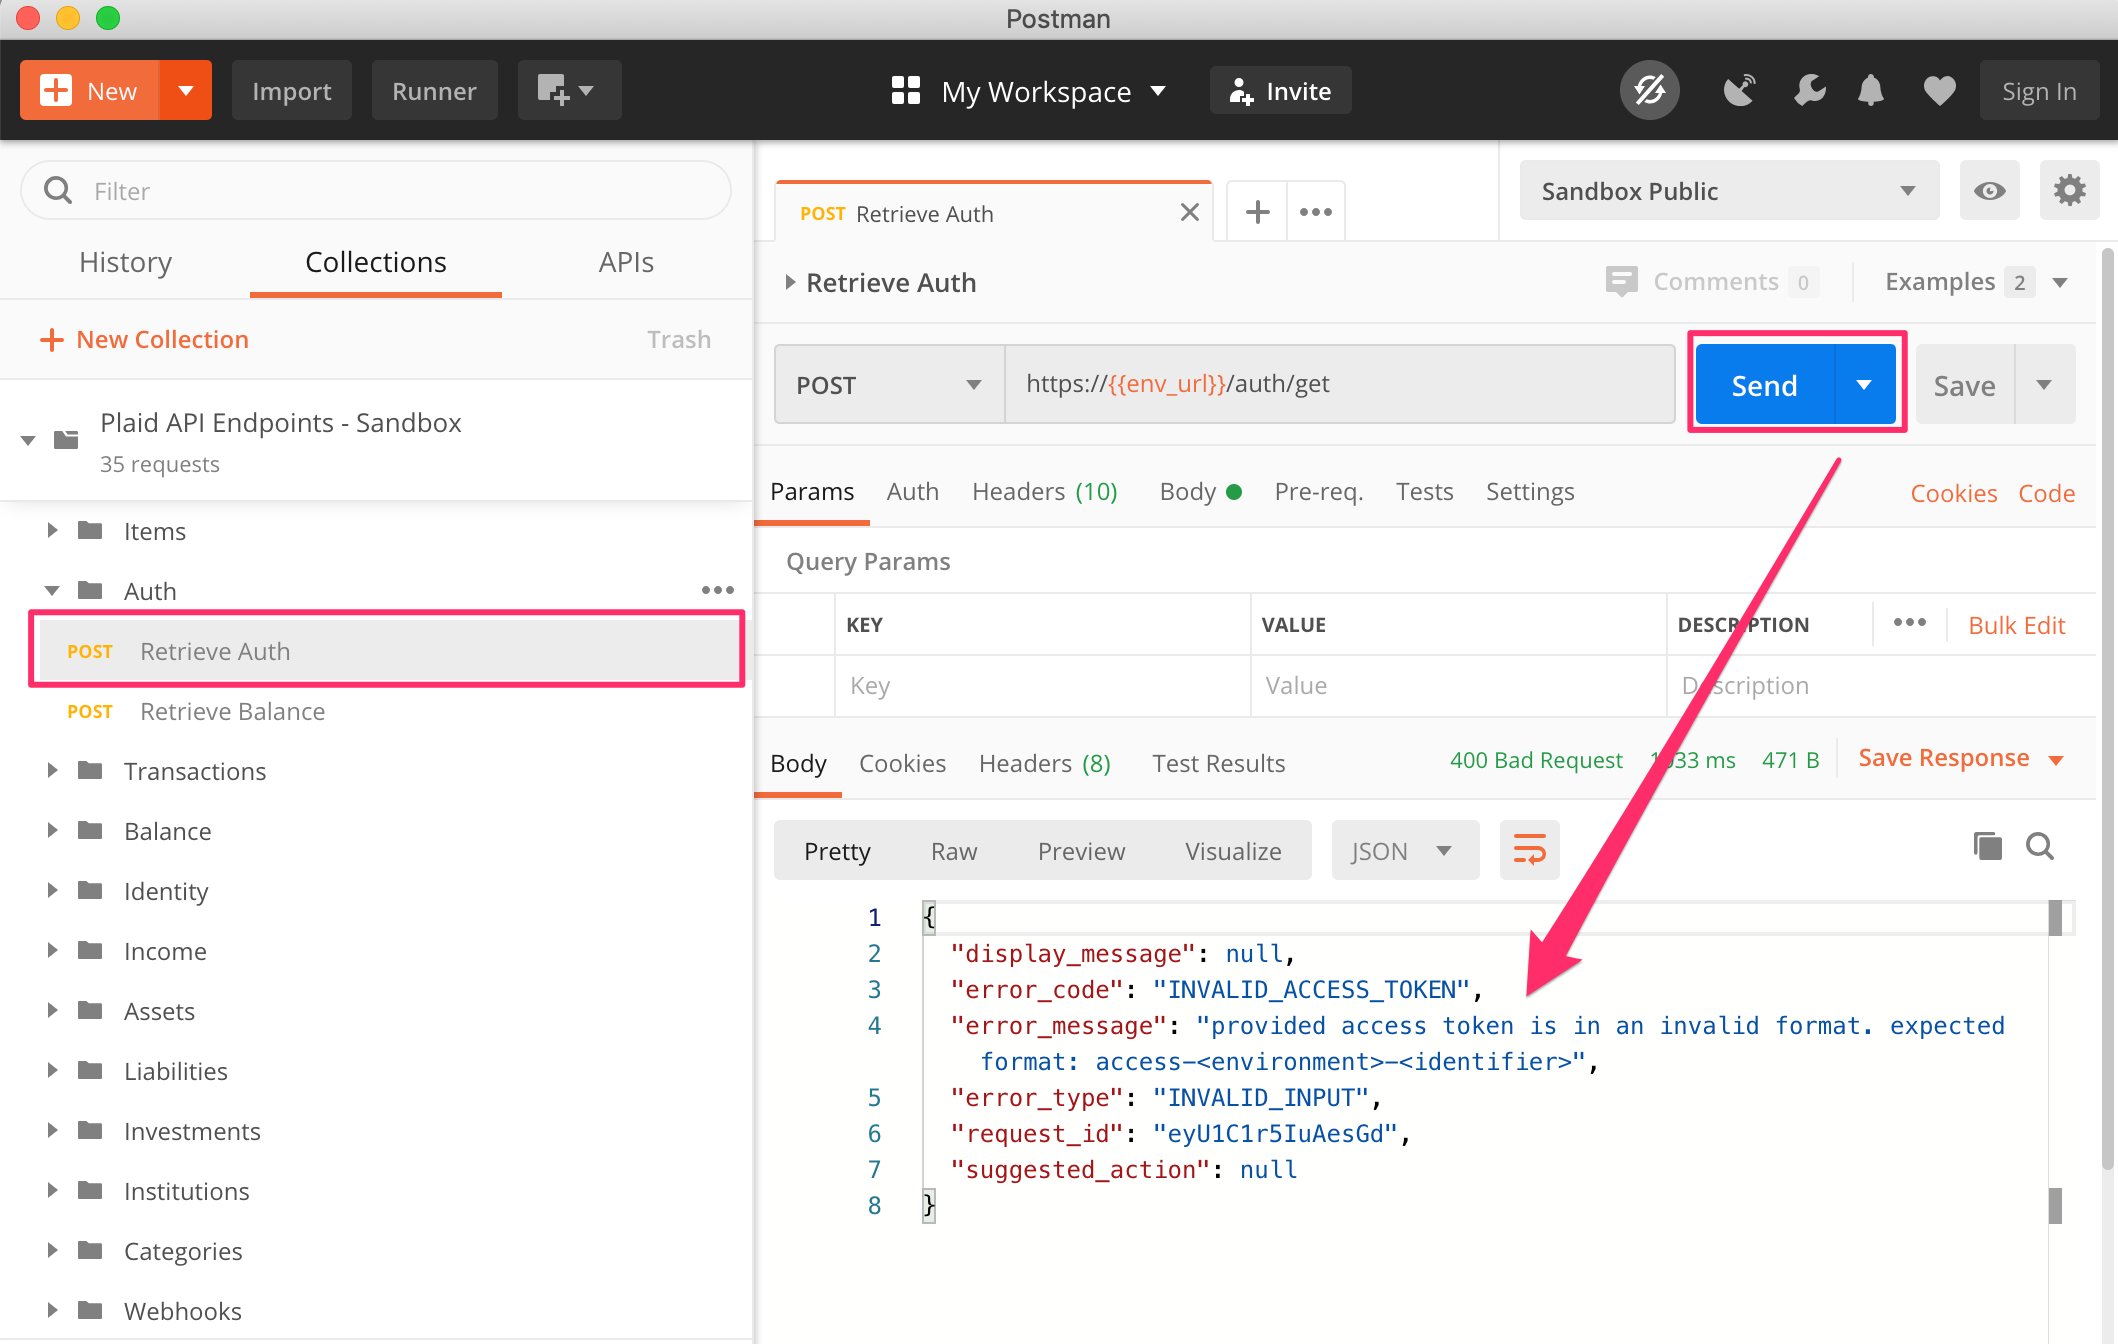
Task: Toggle Raw response display mode
Action: [954, 849]
